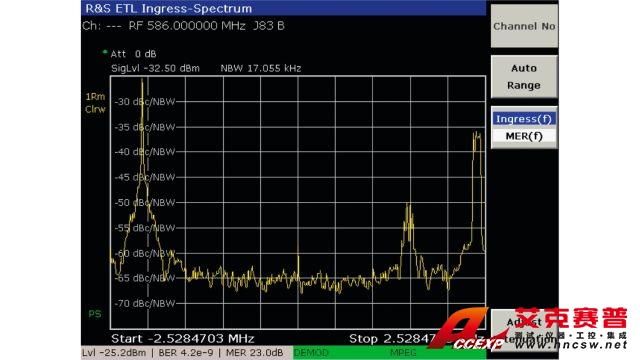Click the Auto Range softkey
Screen dimensions: 640x360
(x=524, y=77)
